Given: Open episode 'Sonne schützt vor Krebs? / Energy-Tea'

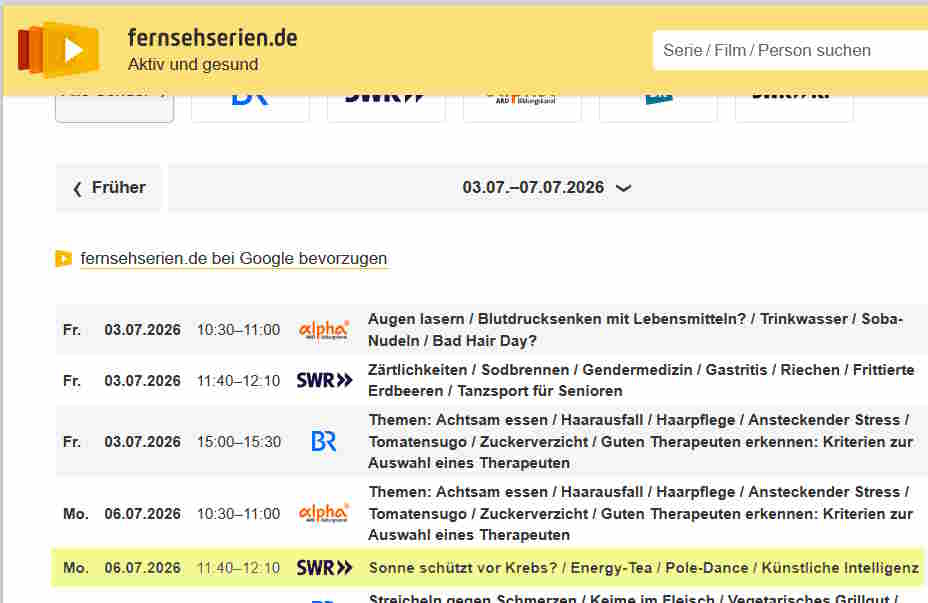Looking at the screenshot, I should click(643, 568).
